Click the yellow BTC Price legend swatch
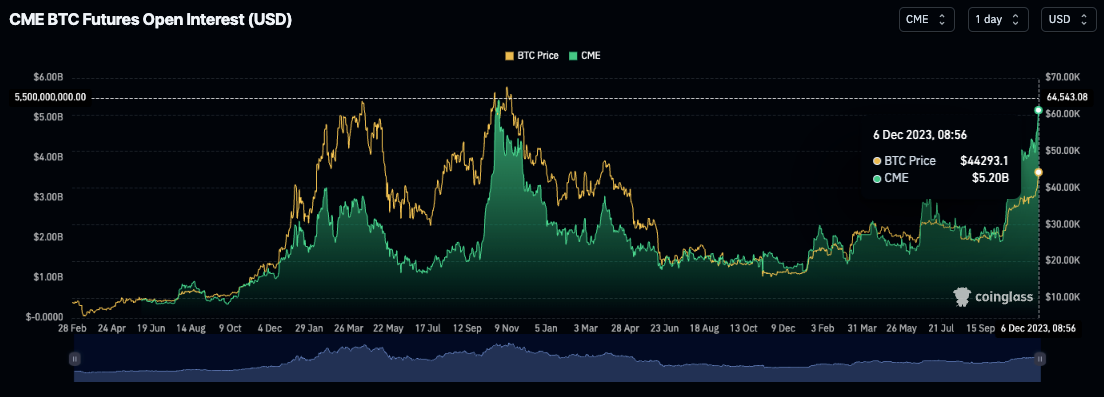The image size is (1104, 397). [x=510, y=56]
